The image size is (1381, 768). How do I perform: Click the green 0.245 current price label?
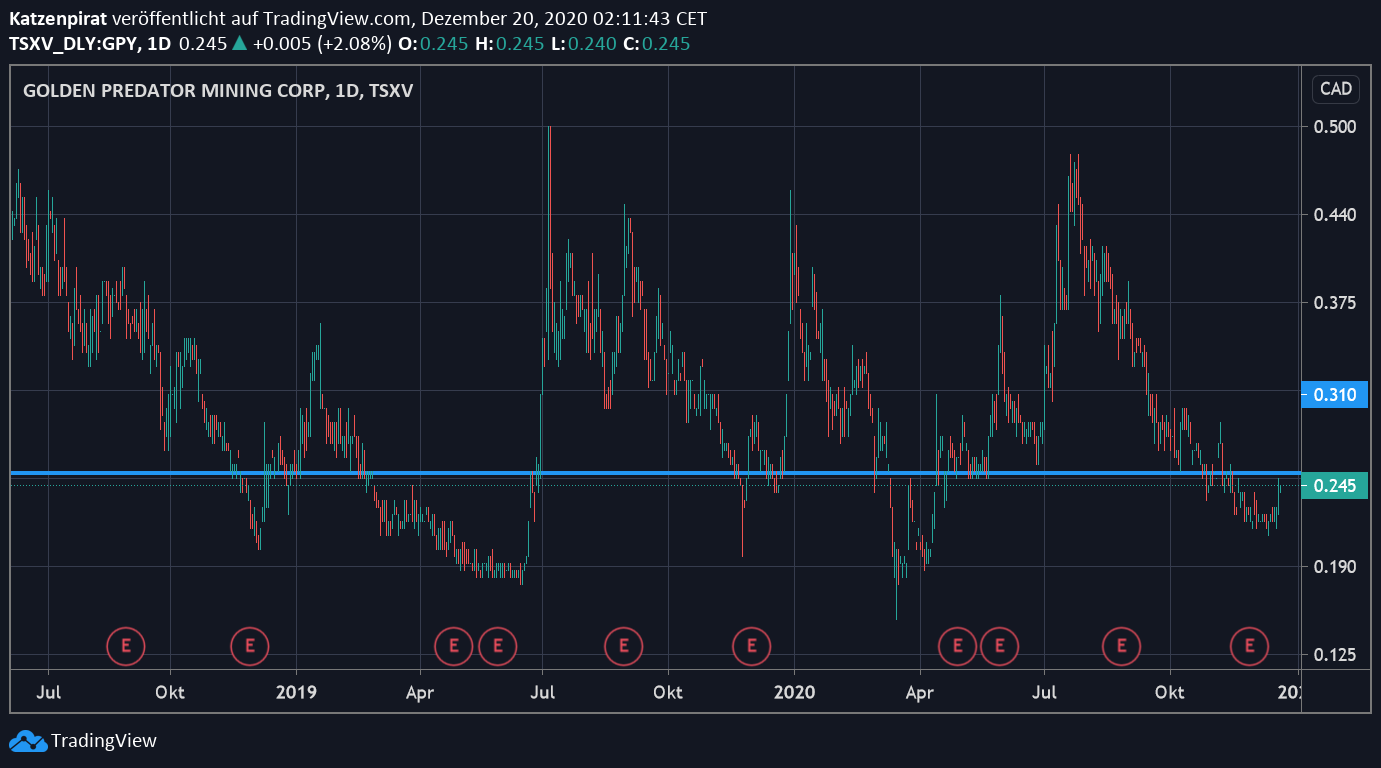(x=1335, y=486)
